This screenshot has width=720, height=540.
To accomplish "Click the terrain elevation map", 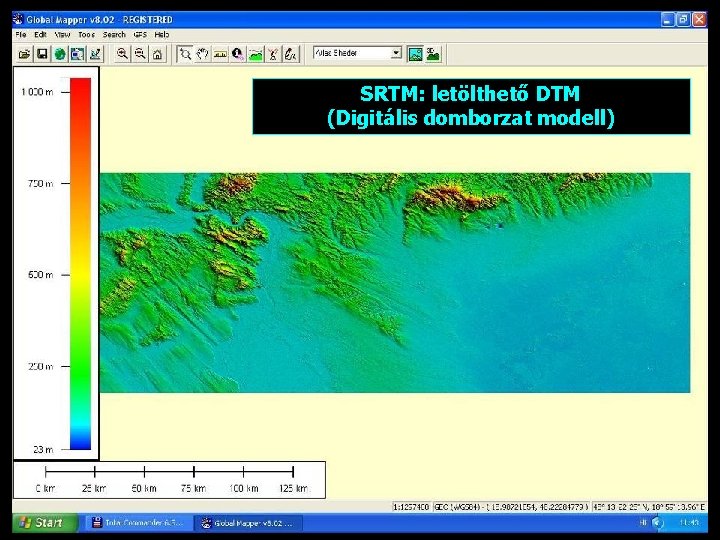I will click(x=395, y=283).
